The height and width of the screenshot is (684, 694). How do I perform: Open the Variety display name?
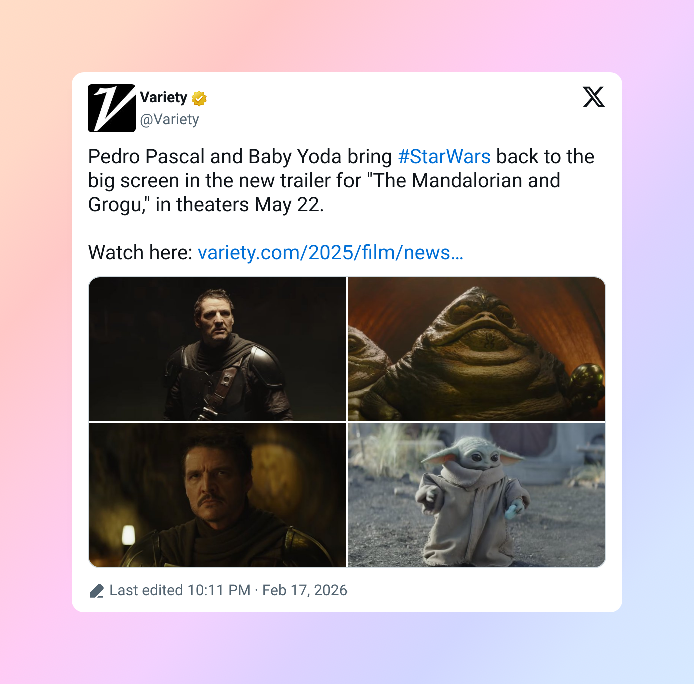click(163, 97)
